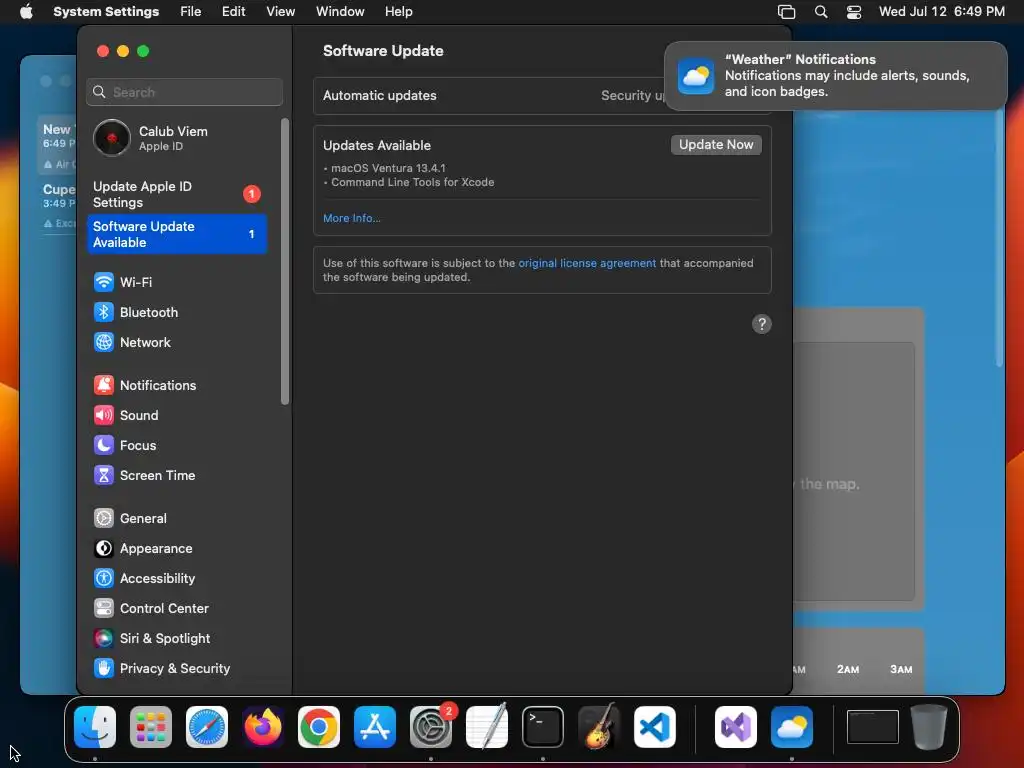The width and height of the screenshot is (1024, 768).
Task: Launch Firefox from the Dock
Action: click(263, 727)
